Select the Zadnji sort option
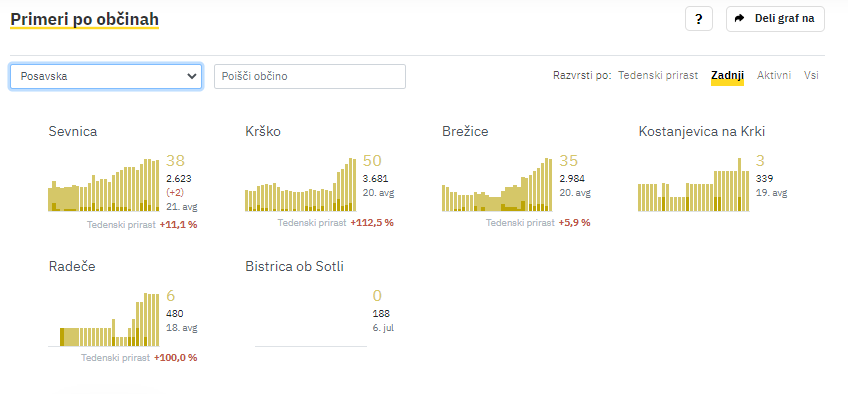 coord(727,76)
